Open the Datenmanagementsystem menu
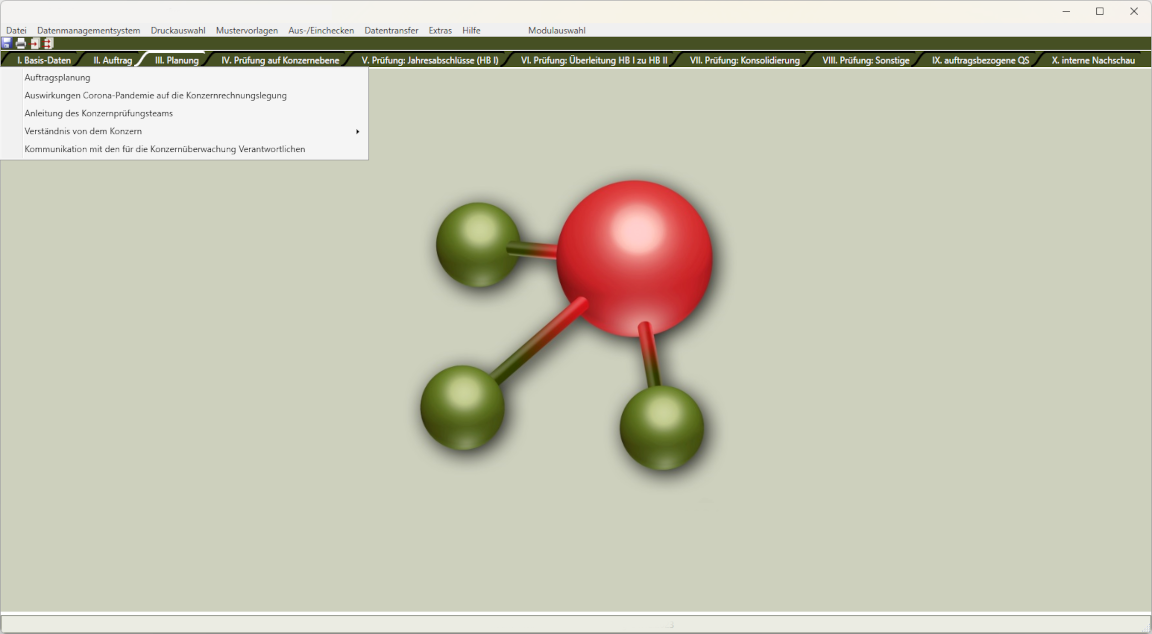The height and width of the screenshot is (634, 1152). [88, 30]
